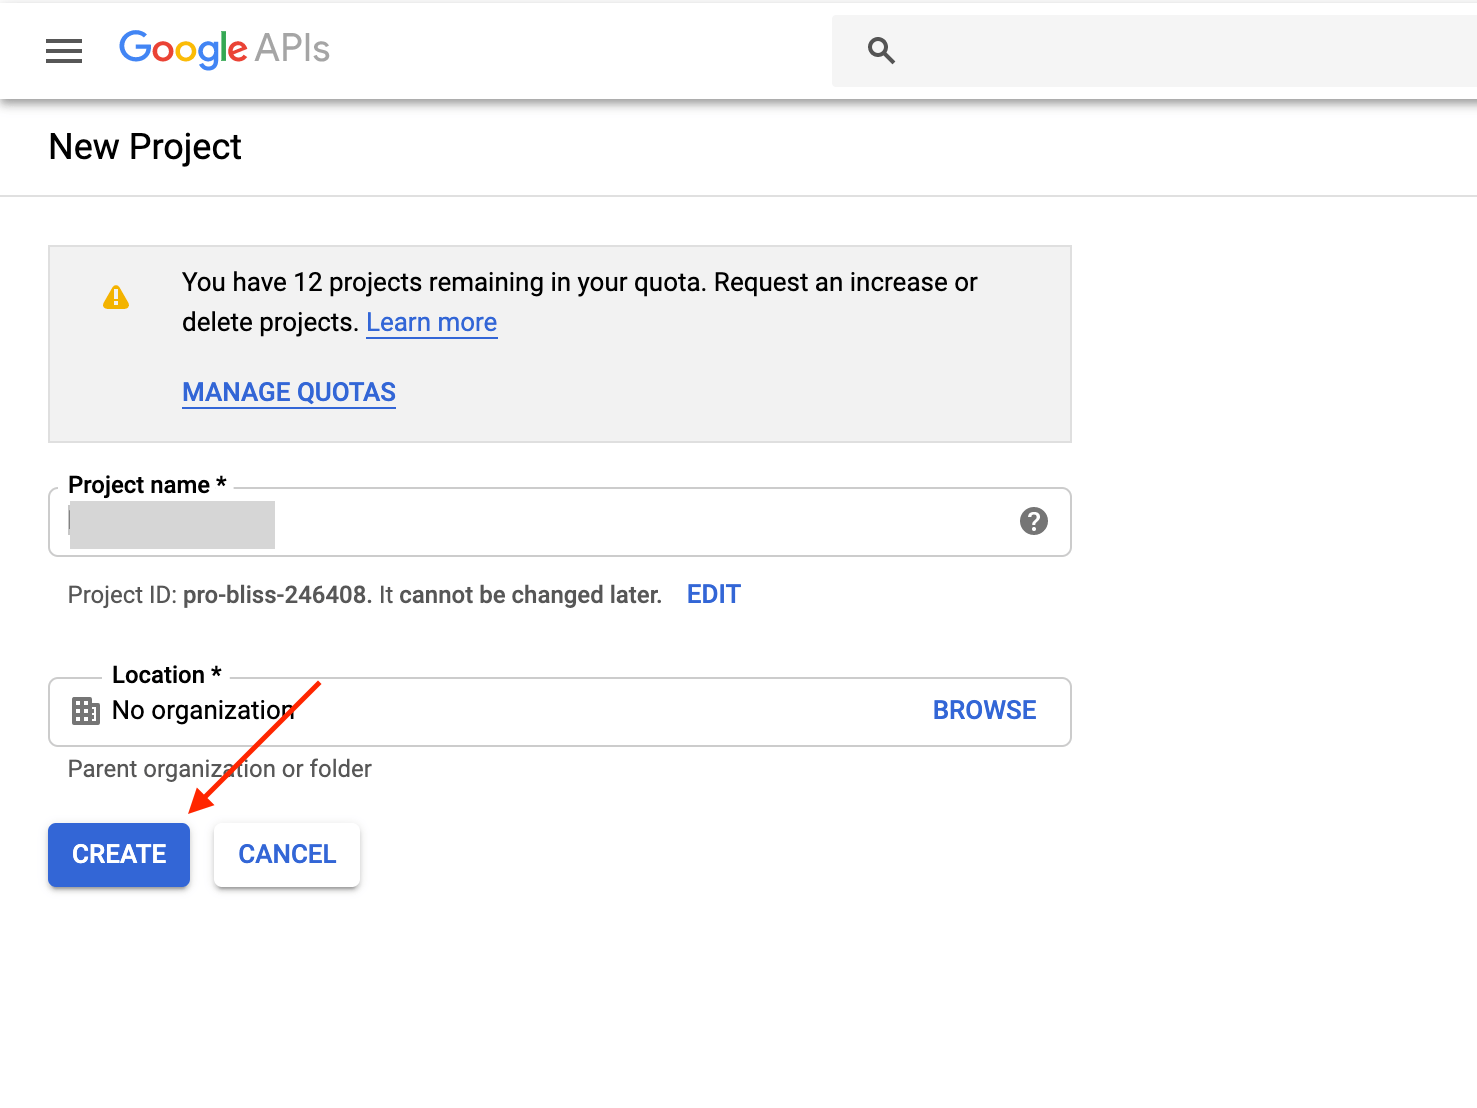
Task: Click the pro-bliss-246408 project ID text
Action: coord(275,595)
